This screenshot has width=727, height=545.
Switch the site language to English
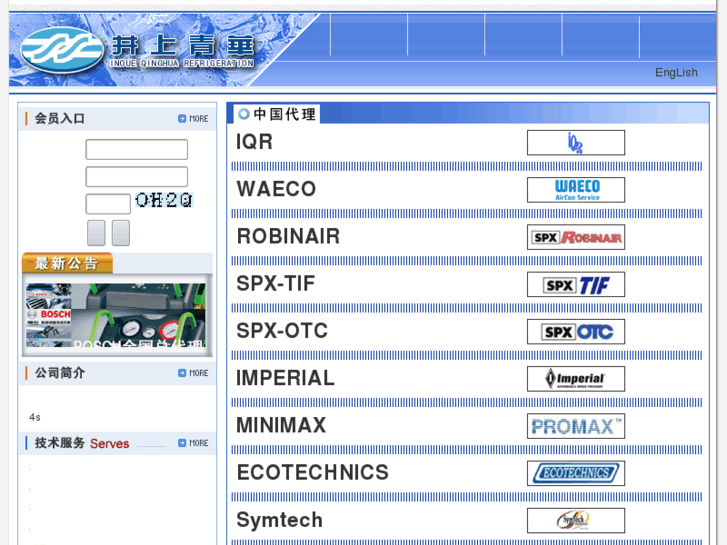pos(676,72)
